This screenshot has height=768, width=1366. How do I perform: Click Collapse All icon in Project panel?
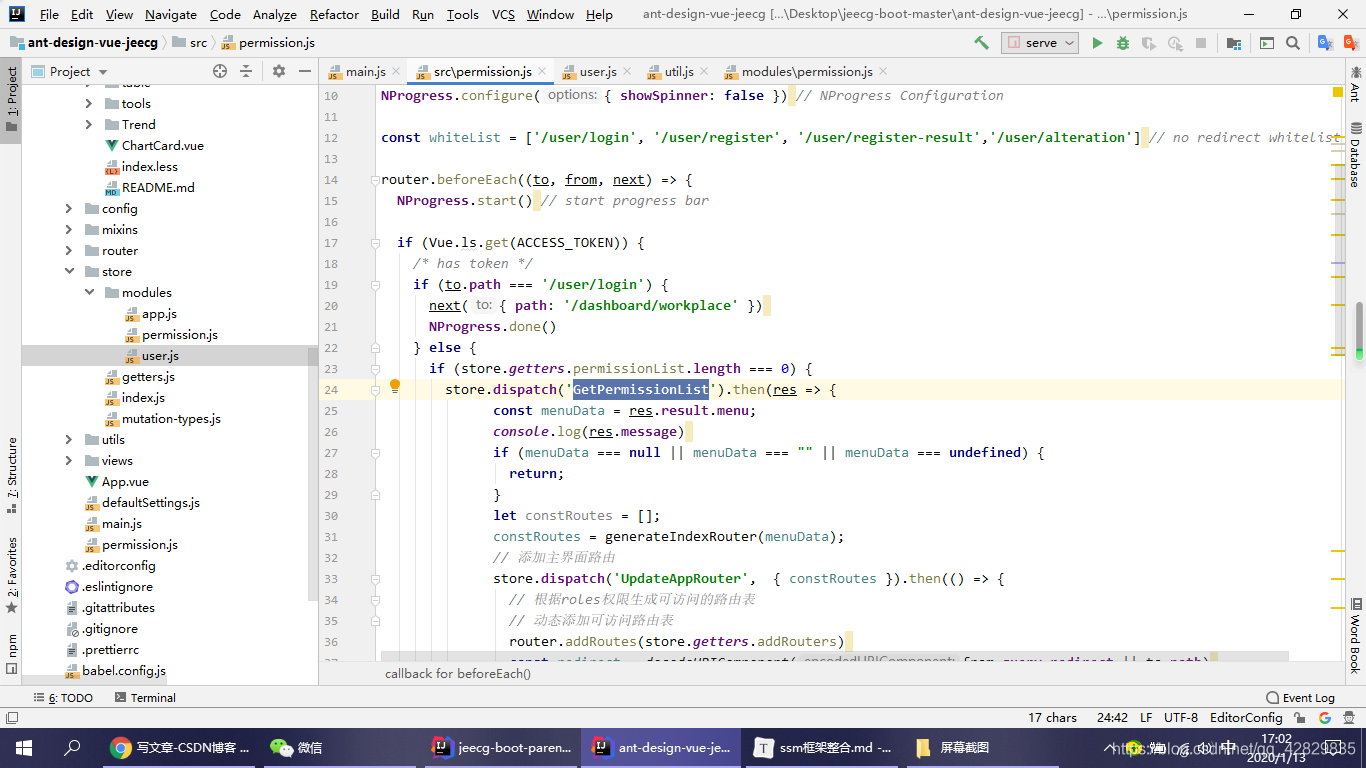tap(246, 71)
